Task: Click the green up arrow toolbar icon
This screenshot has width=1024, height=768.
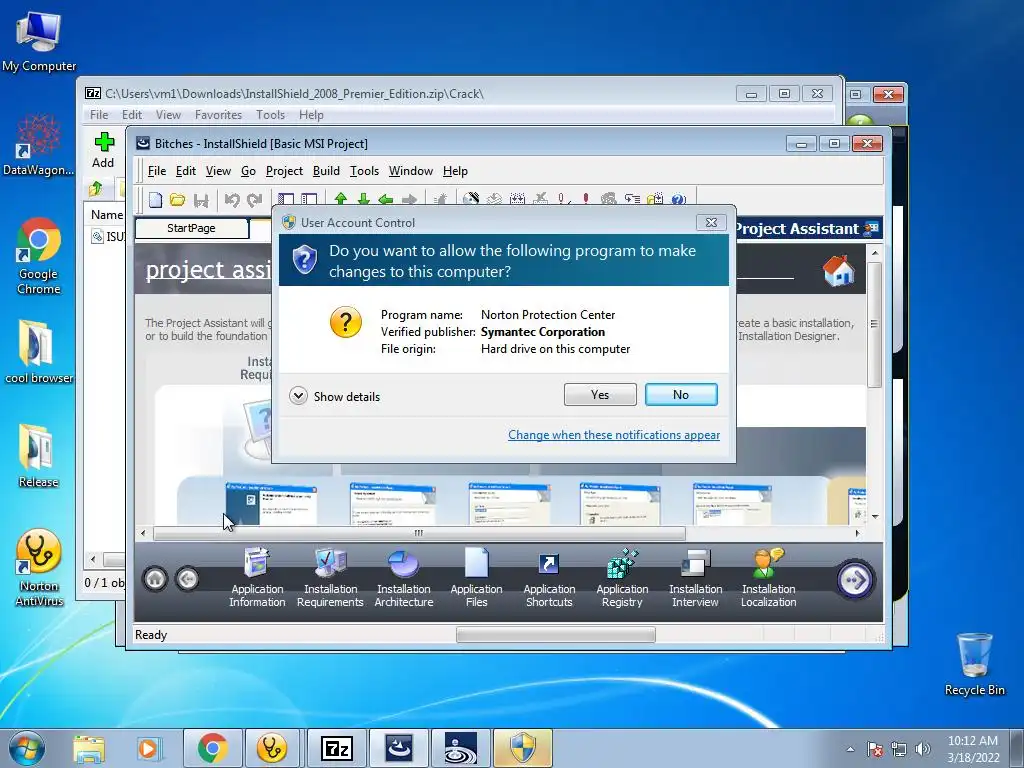Action: click(340, 199)
